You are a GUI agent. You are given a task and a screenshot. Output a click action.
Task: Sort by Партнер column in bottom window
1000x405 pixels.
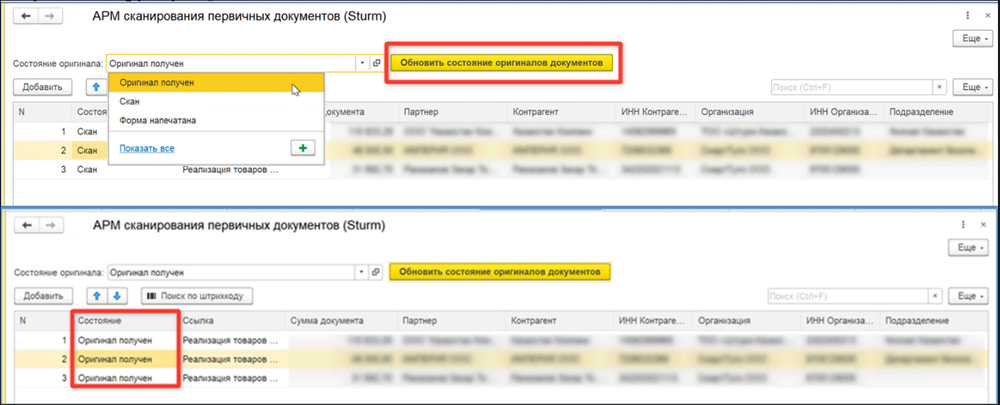pos(450,321)
